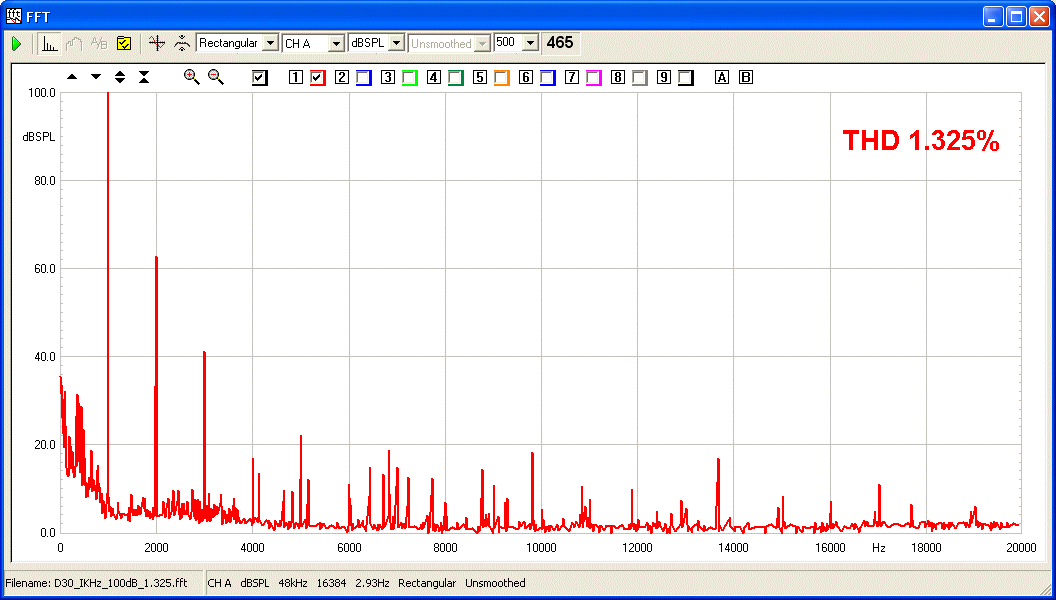Maximize the FFT window
This screenshot has width=1056, height=600.
(1016, 17)
